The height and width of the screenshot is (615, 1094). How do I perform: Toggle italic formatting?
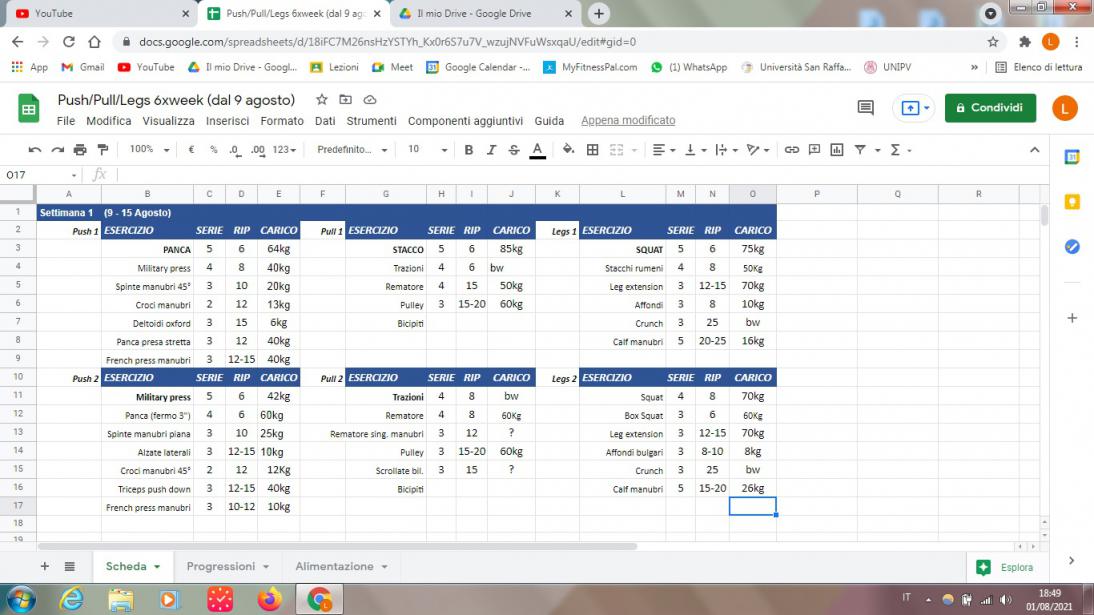(491, 149)
